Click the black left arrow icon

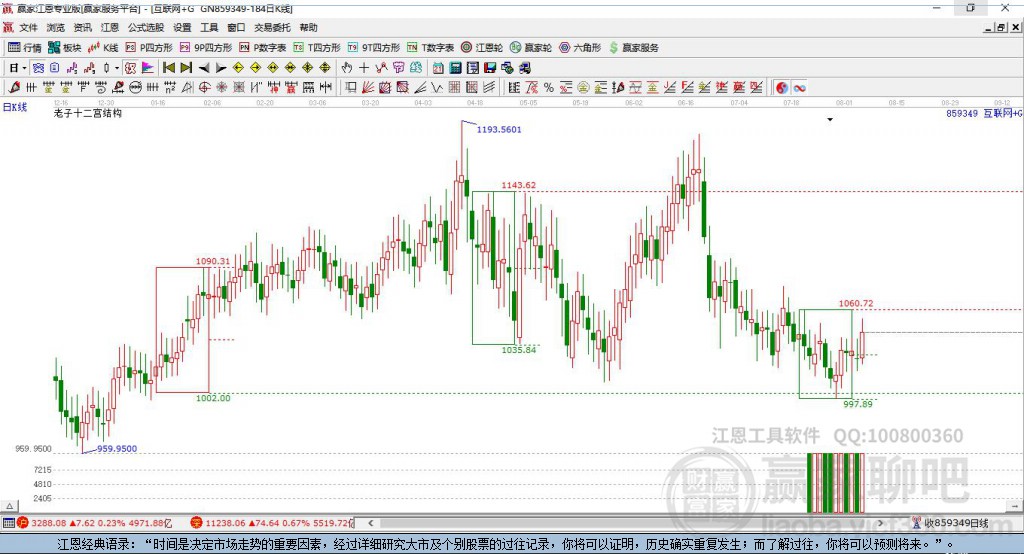point(204,68)
